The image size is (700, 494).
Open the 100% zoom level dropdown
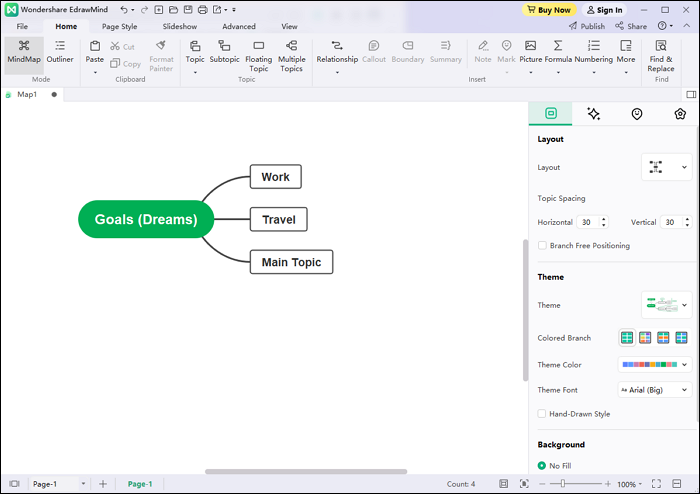point(629,484)
